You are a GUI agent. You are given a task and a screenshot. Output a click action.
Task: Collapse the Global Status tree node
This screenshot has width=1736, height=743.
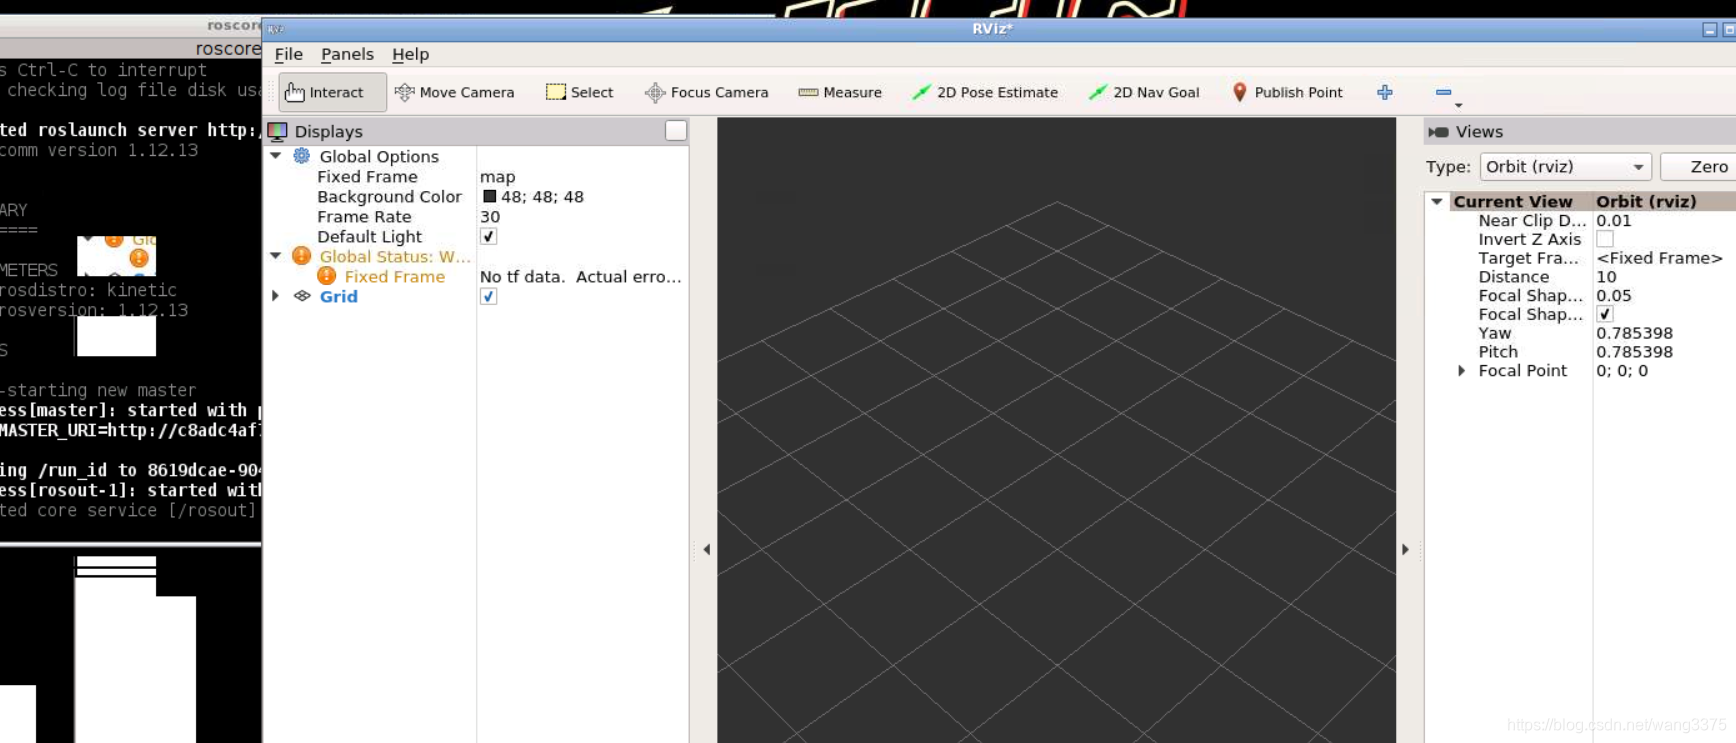click(276, 256)
